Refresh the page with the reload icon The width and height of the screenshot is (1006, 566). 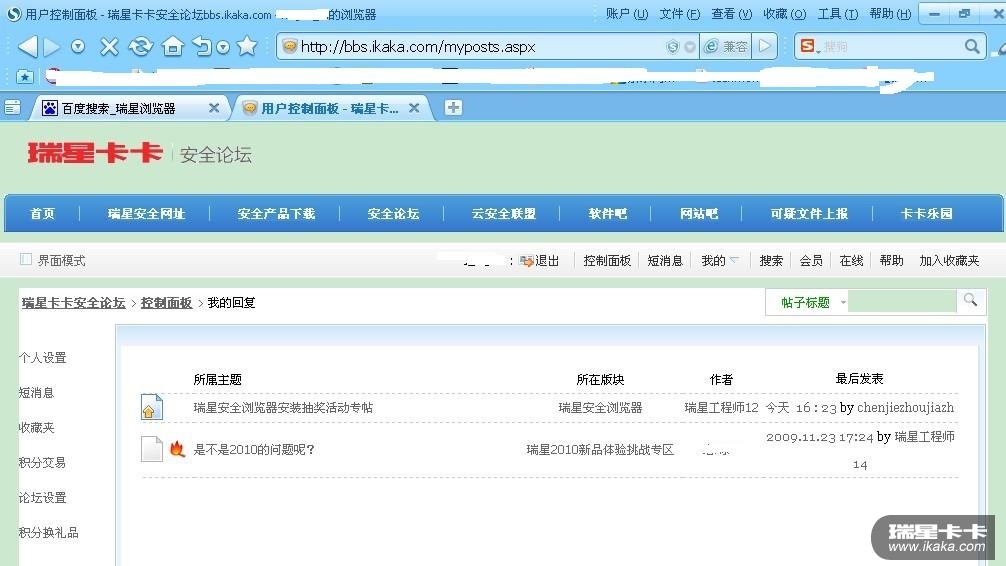[x=141, y=46]
